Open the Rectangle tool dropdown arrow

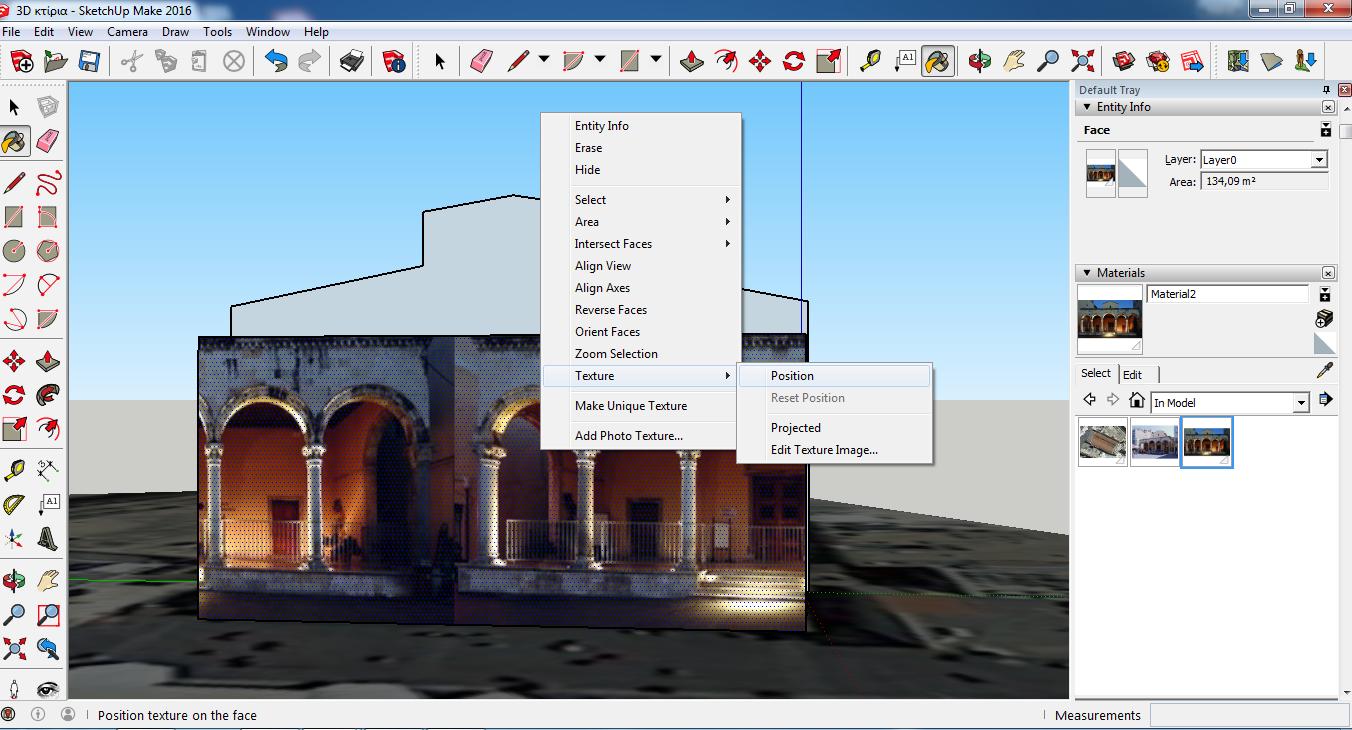click(x=656, y=60)
